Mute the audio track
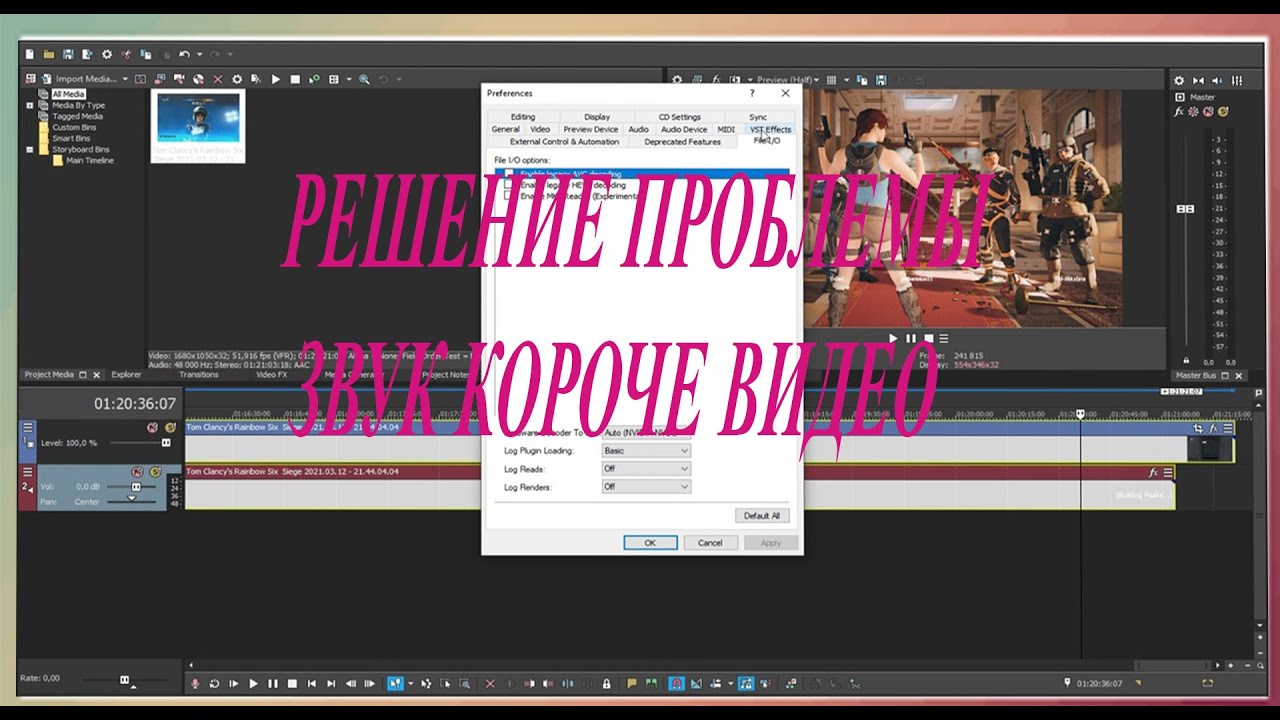Image resolution: width=1280 pixels, height=720 pixels. 137,472
